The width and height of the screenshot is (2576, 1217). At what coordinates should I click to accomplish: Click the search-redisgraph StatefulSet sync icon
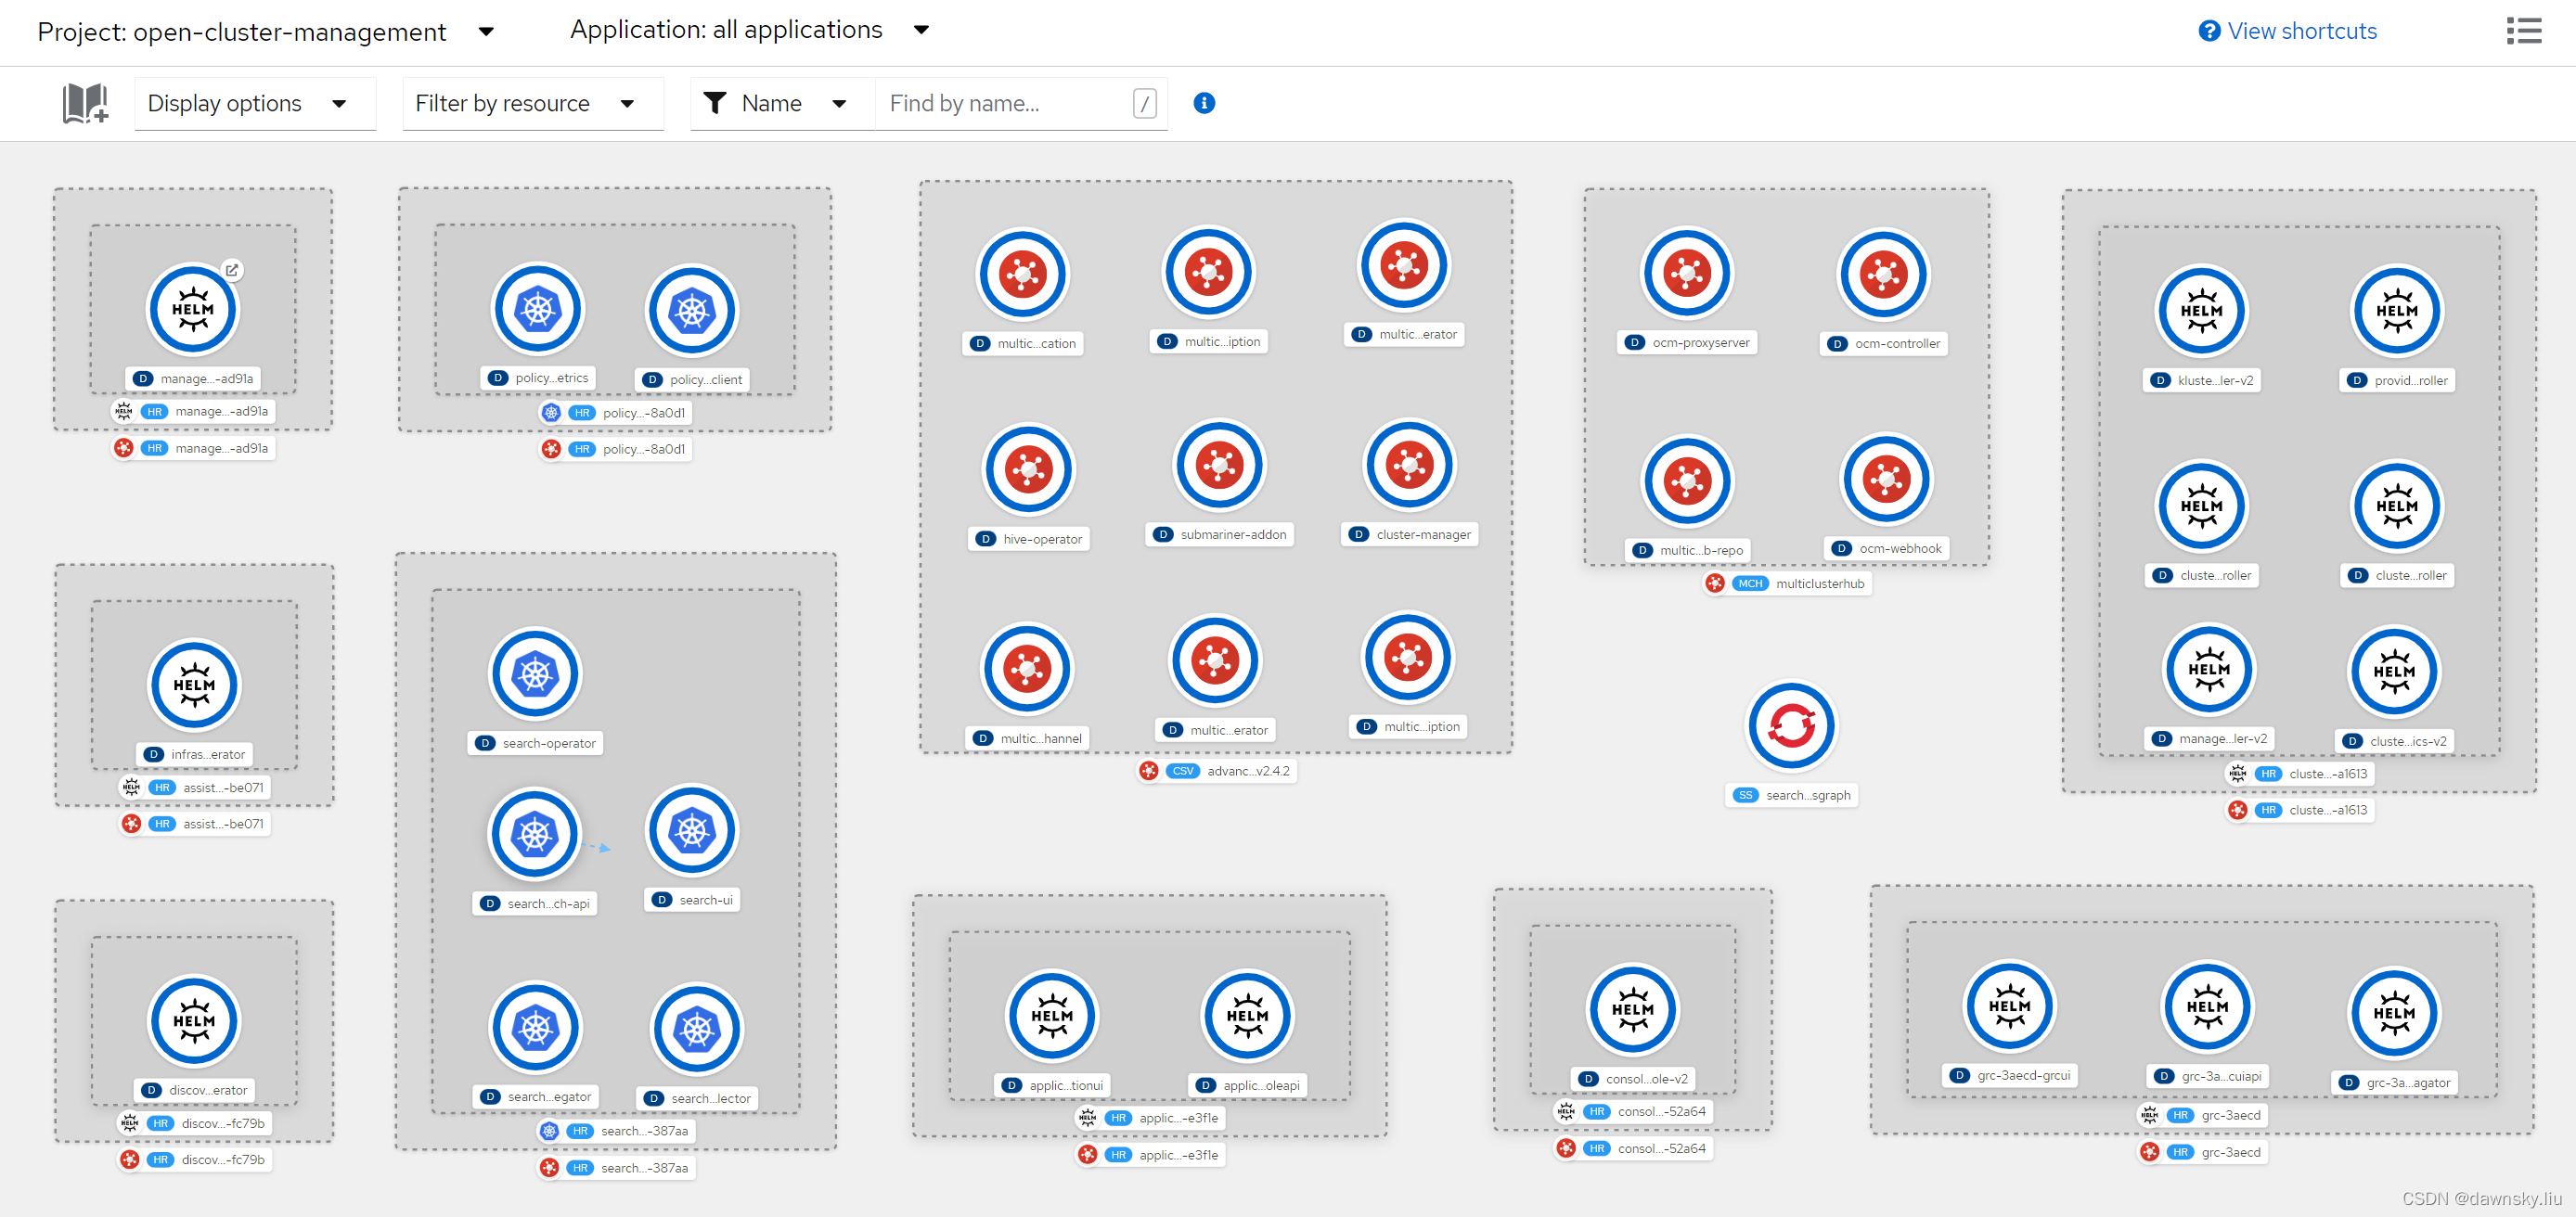pyautogui.click(x=1791, y=726)
